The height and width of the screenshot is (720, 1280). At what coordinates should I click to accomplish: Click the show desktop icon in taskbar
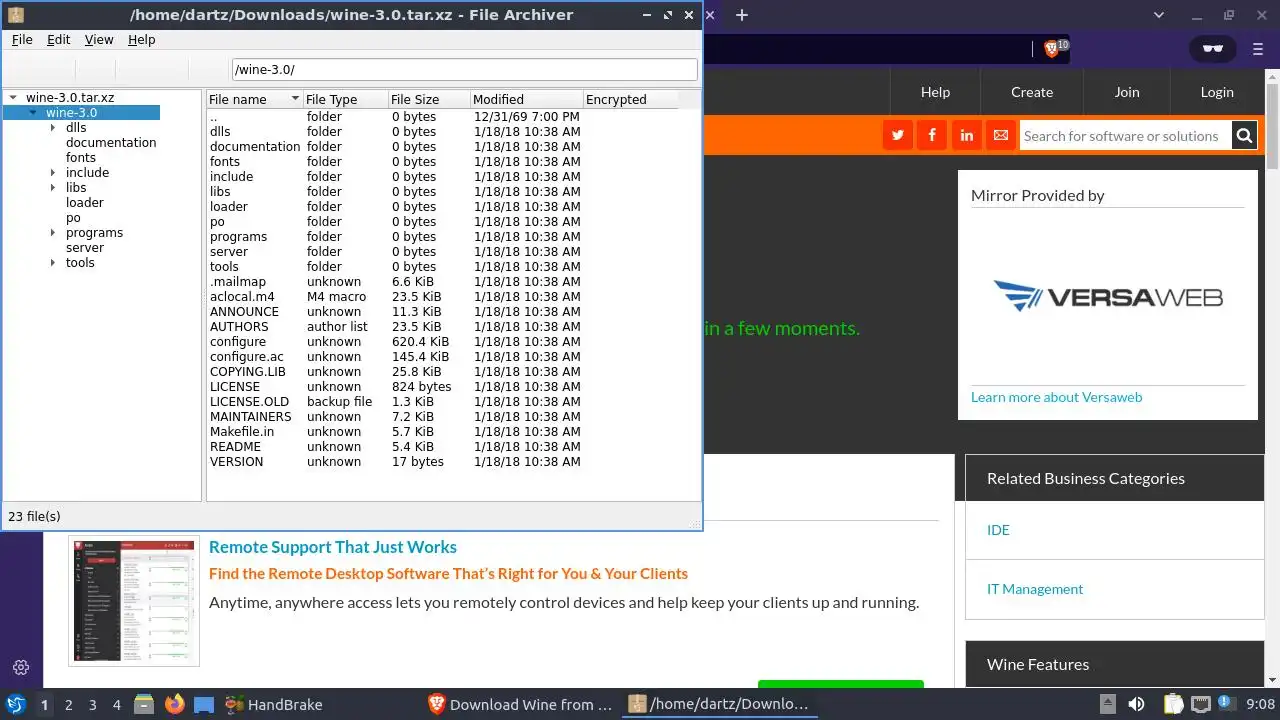point(204,704)
